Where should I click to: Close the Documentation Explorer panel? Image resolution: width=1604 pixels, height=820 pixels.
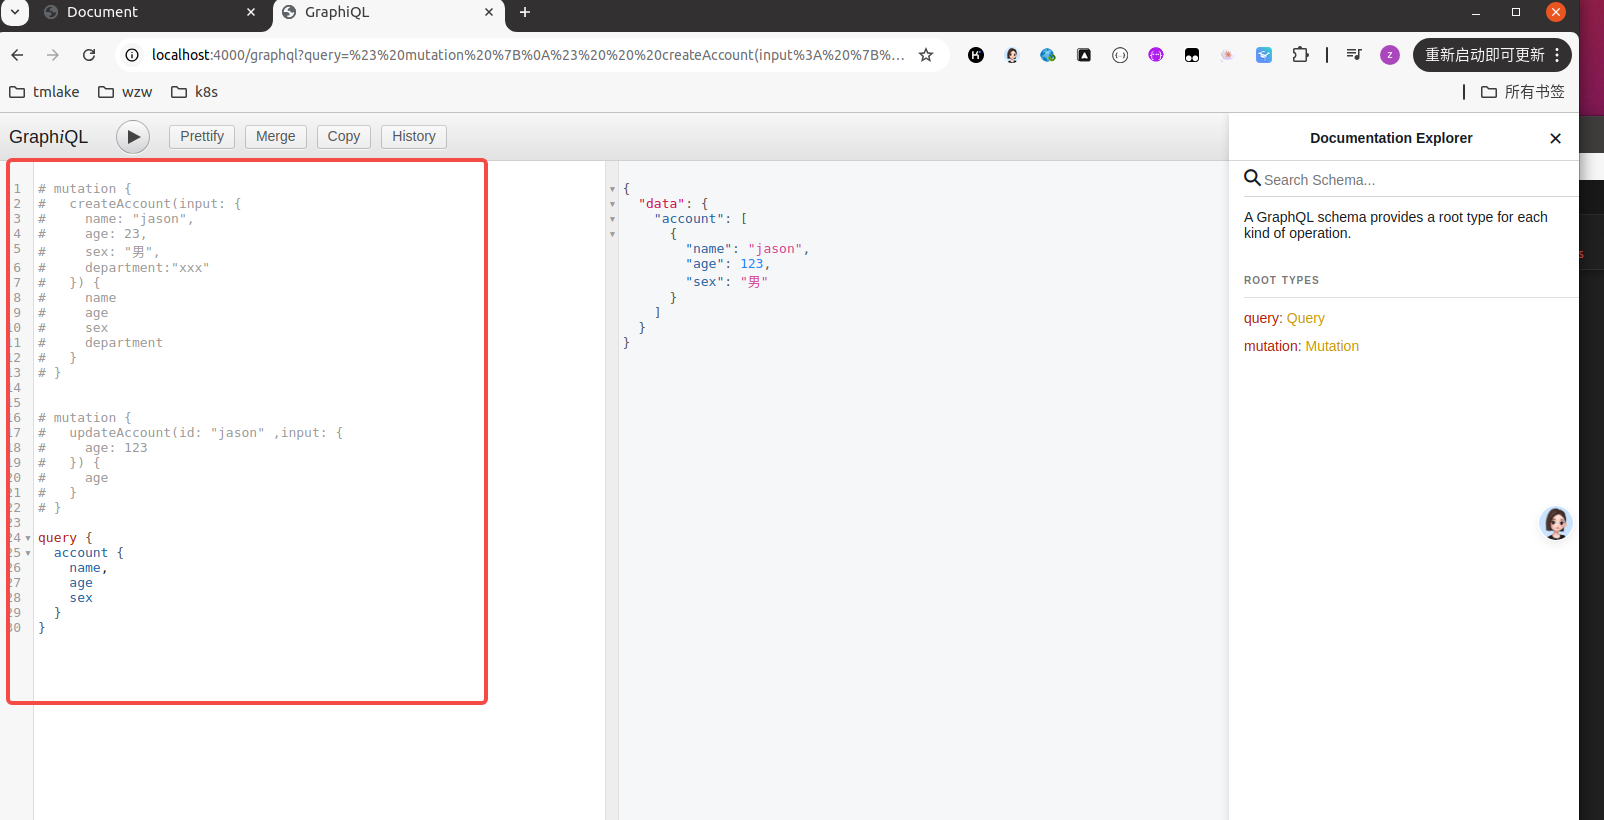coord(1555,139)
